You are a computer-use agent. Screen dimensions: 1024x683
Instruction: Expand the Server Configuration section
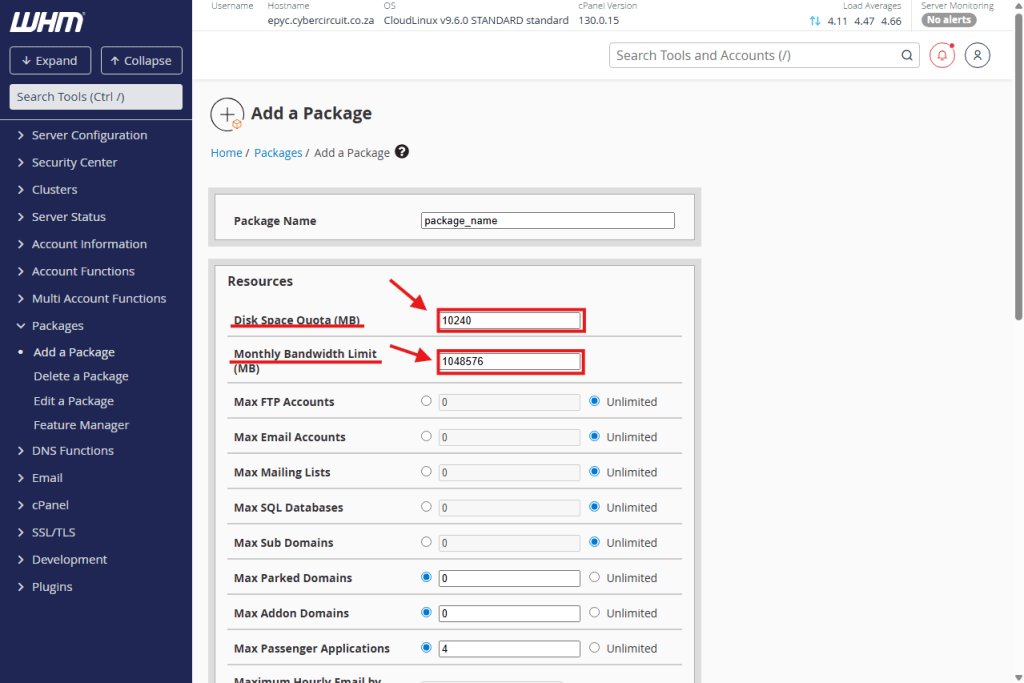pyautogui.click(x=89, y=135)
